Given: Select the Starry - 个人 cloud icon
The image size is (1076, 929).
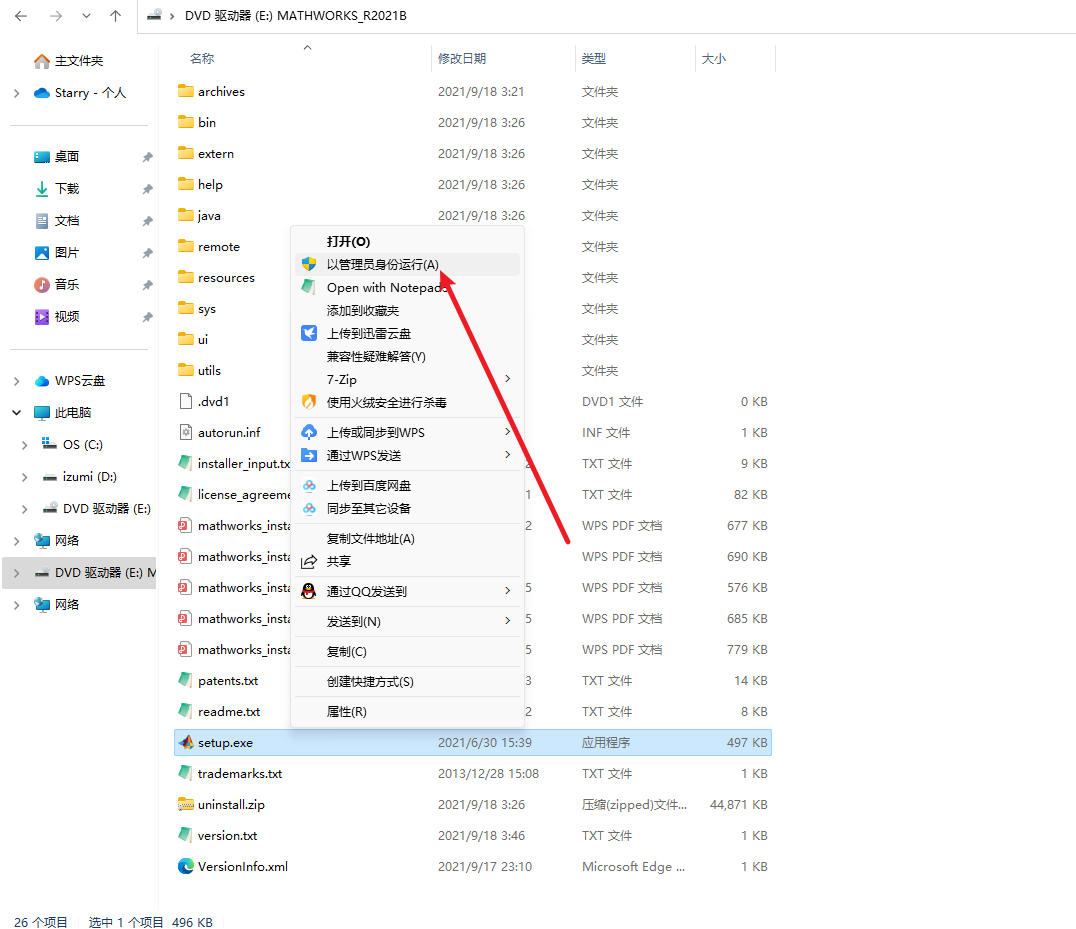Looking at the screenshot, I should [x=42, y=93].
